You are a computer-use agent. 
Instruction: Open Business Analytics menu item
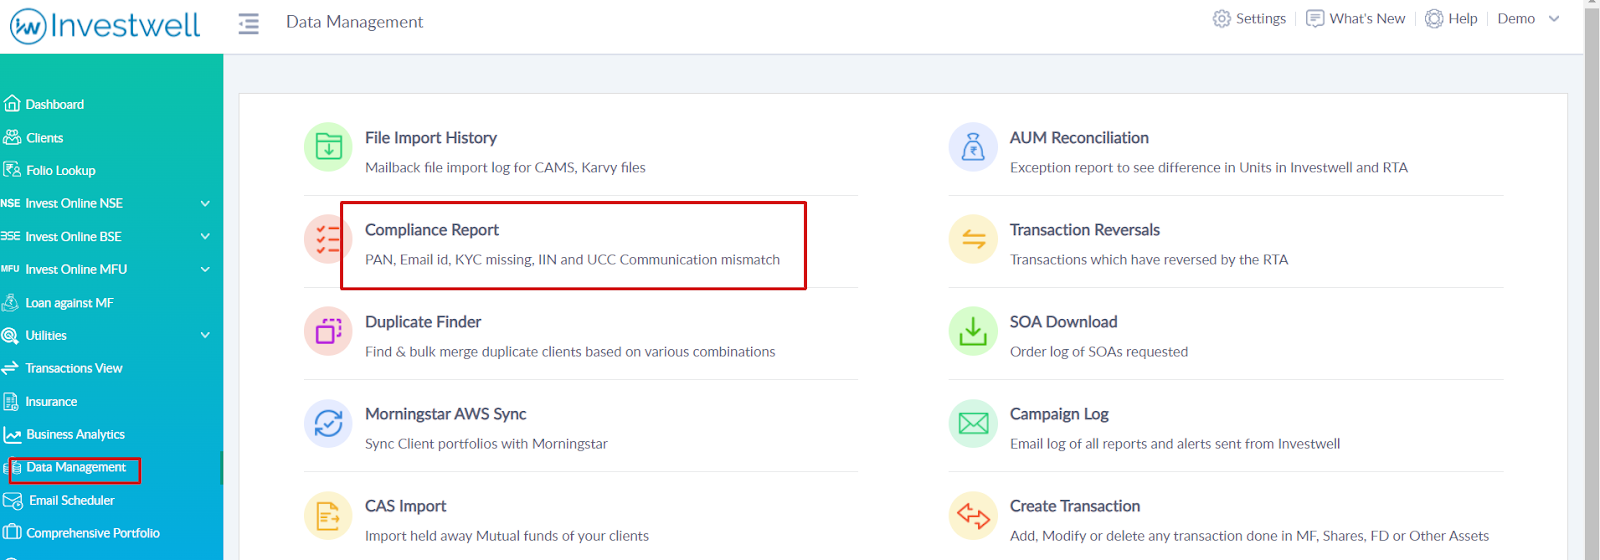76,435
